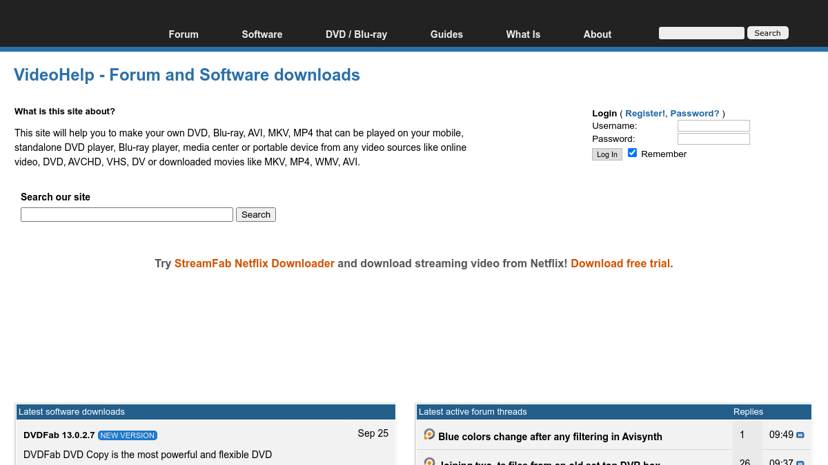The image size is (828, 465).
Task: Click thread status icon beside Blue colors thread
Action: click(429, 434)
